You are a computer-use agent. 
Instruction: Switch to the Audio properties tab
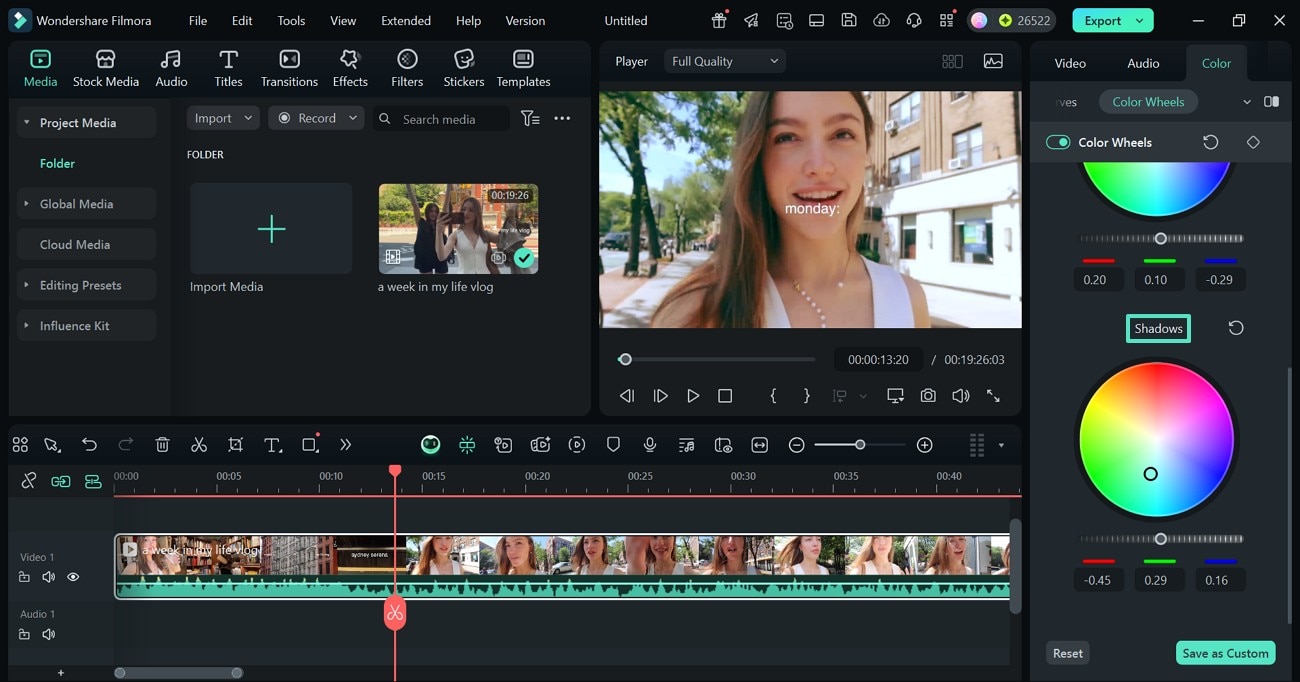[1143, 63]
